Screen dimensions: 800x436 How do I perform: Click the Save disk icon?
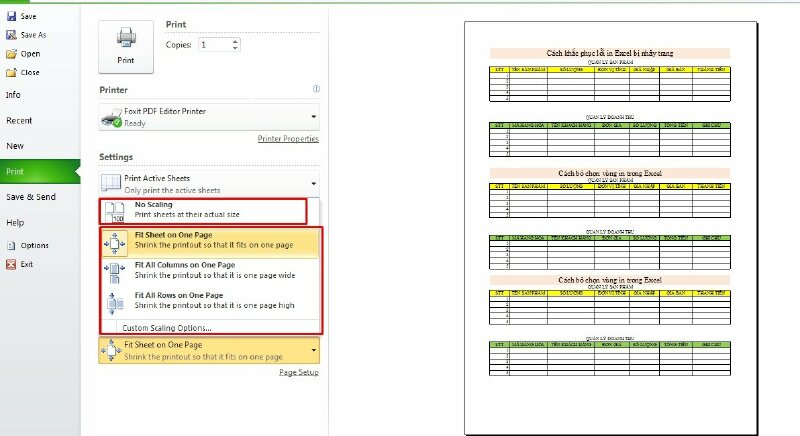point(11,16)
